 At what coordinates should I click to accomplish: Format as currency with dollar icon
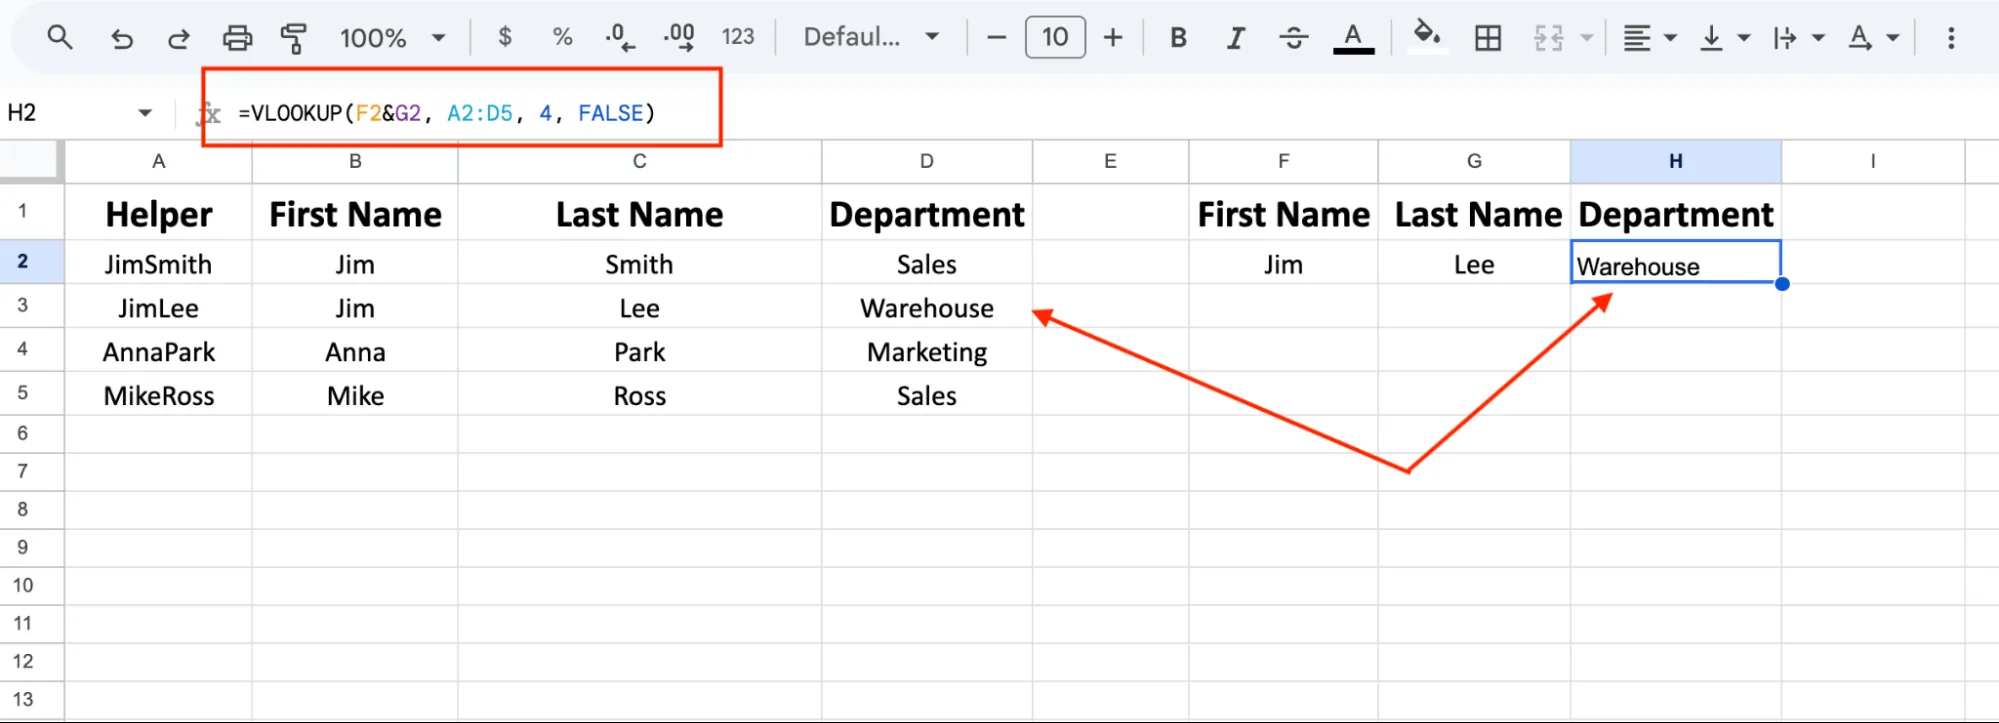(x=505, y=37)
